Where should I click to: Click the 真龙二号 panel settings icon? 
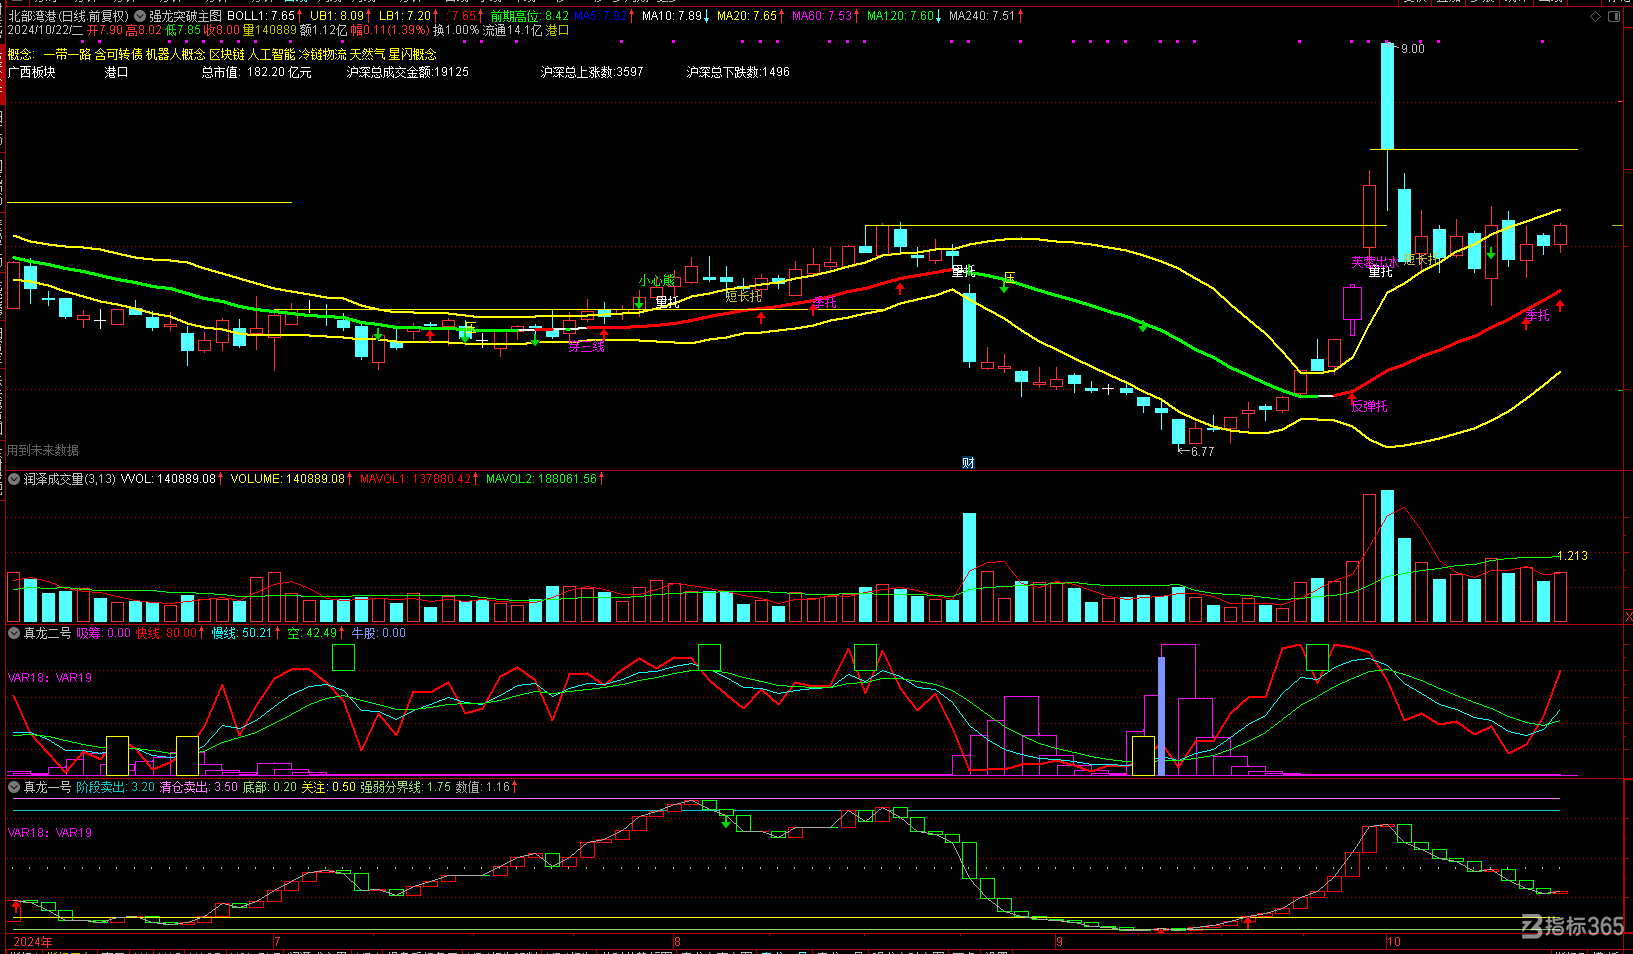click(x=14, y=633)
